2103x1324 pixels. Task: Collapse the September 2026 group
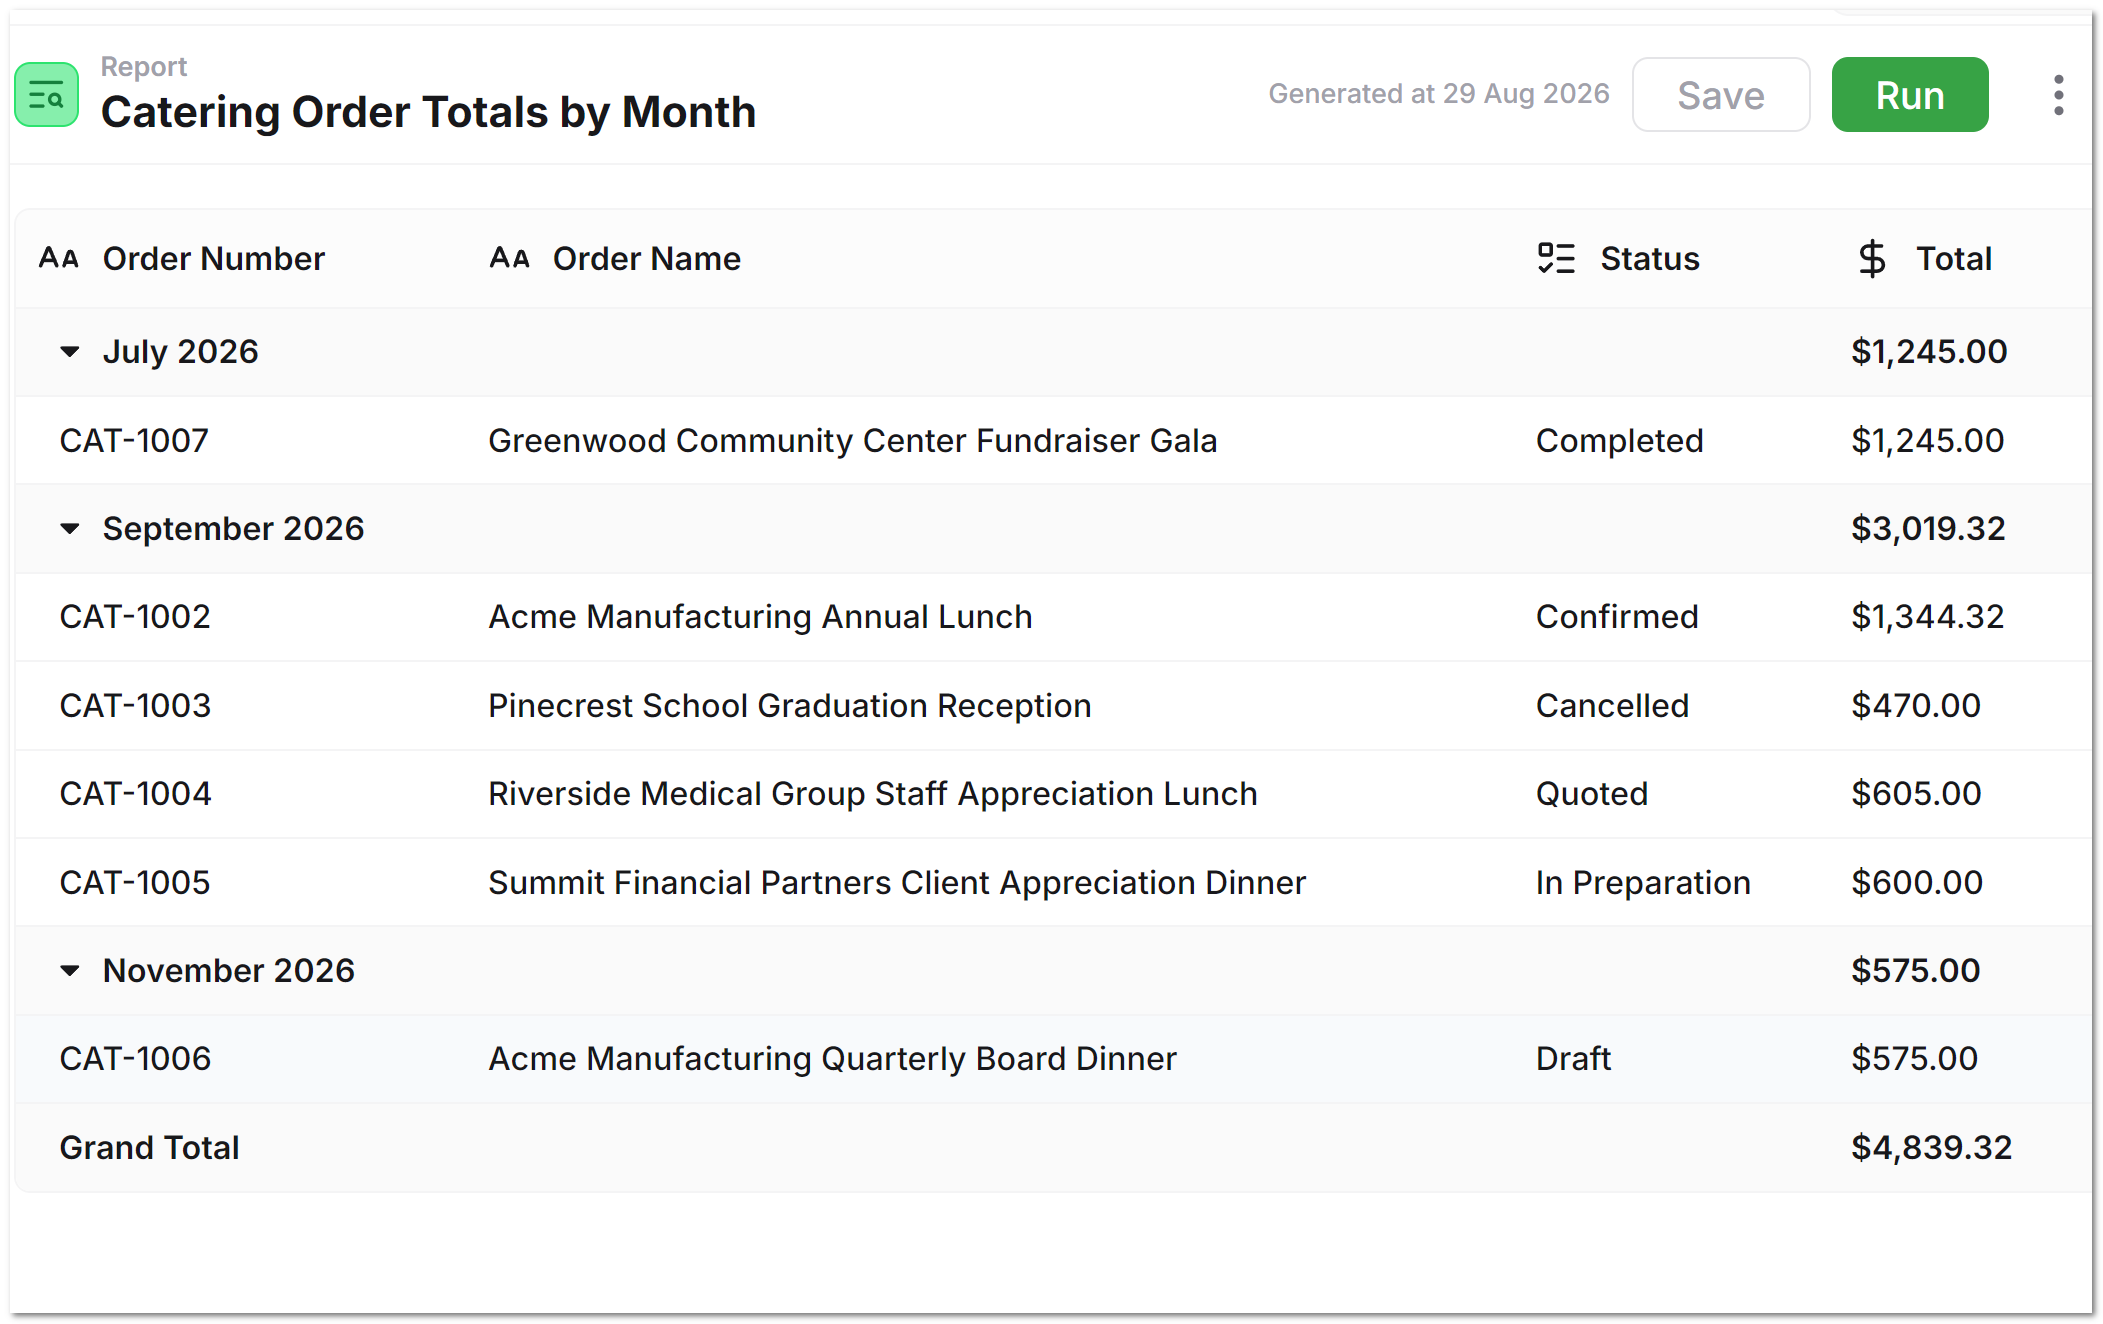(70, 528)
